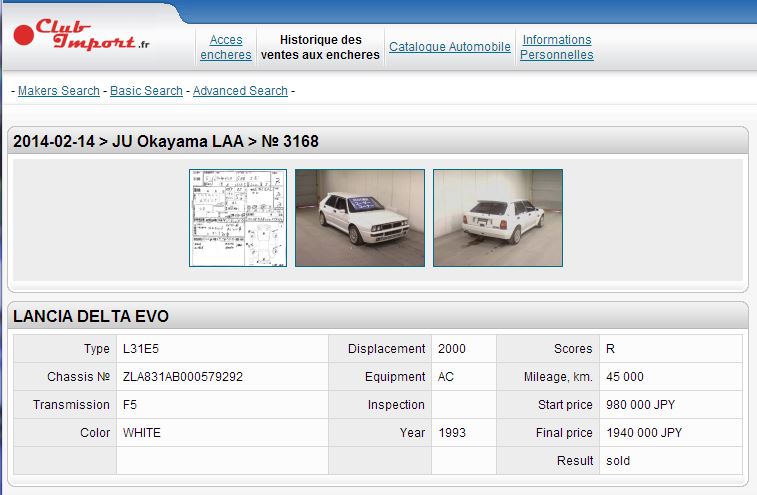The image size is (757, 495).
Task: Click the Start price label
Action: pyautogui.click(x=565, y=405)
